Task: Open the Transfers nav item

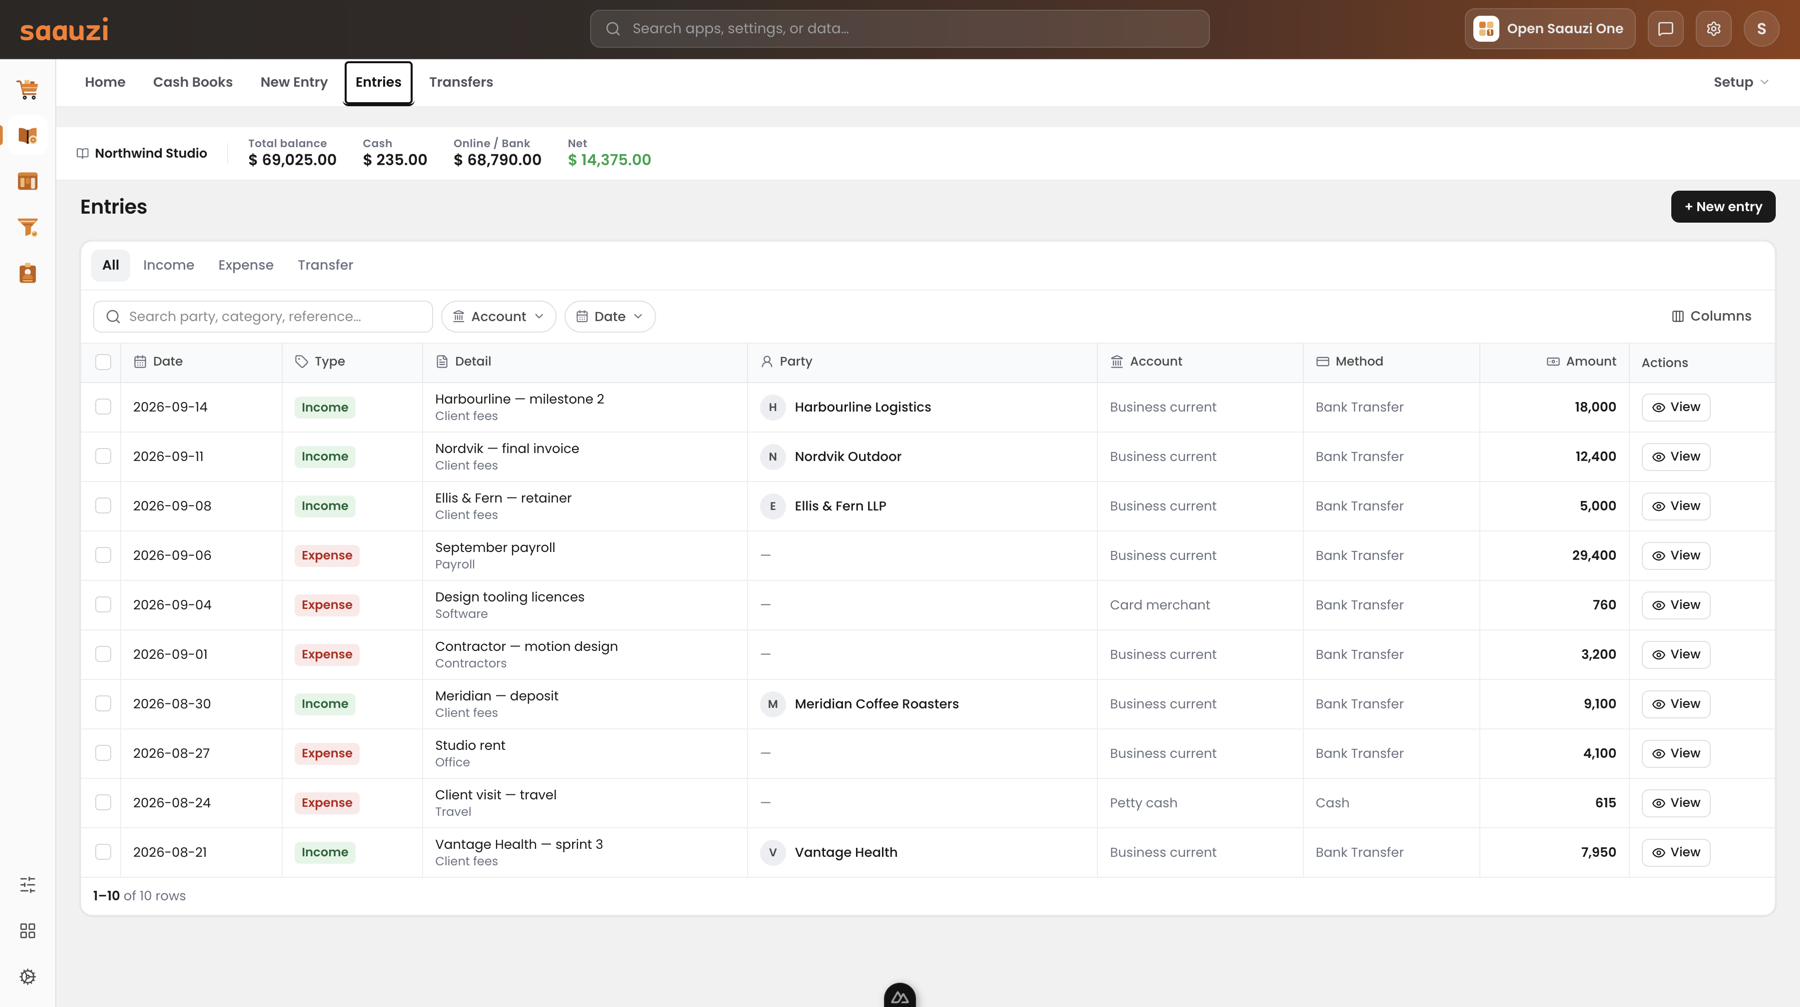Action: [x=461, y=82]
